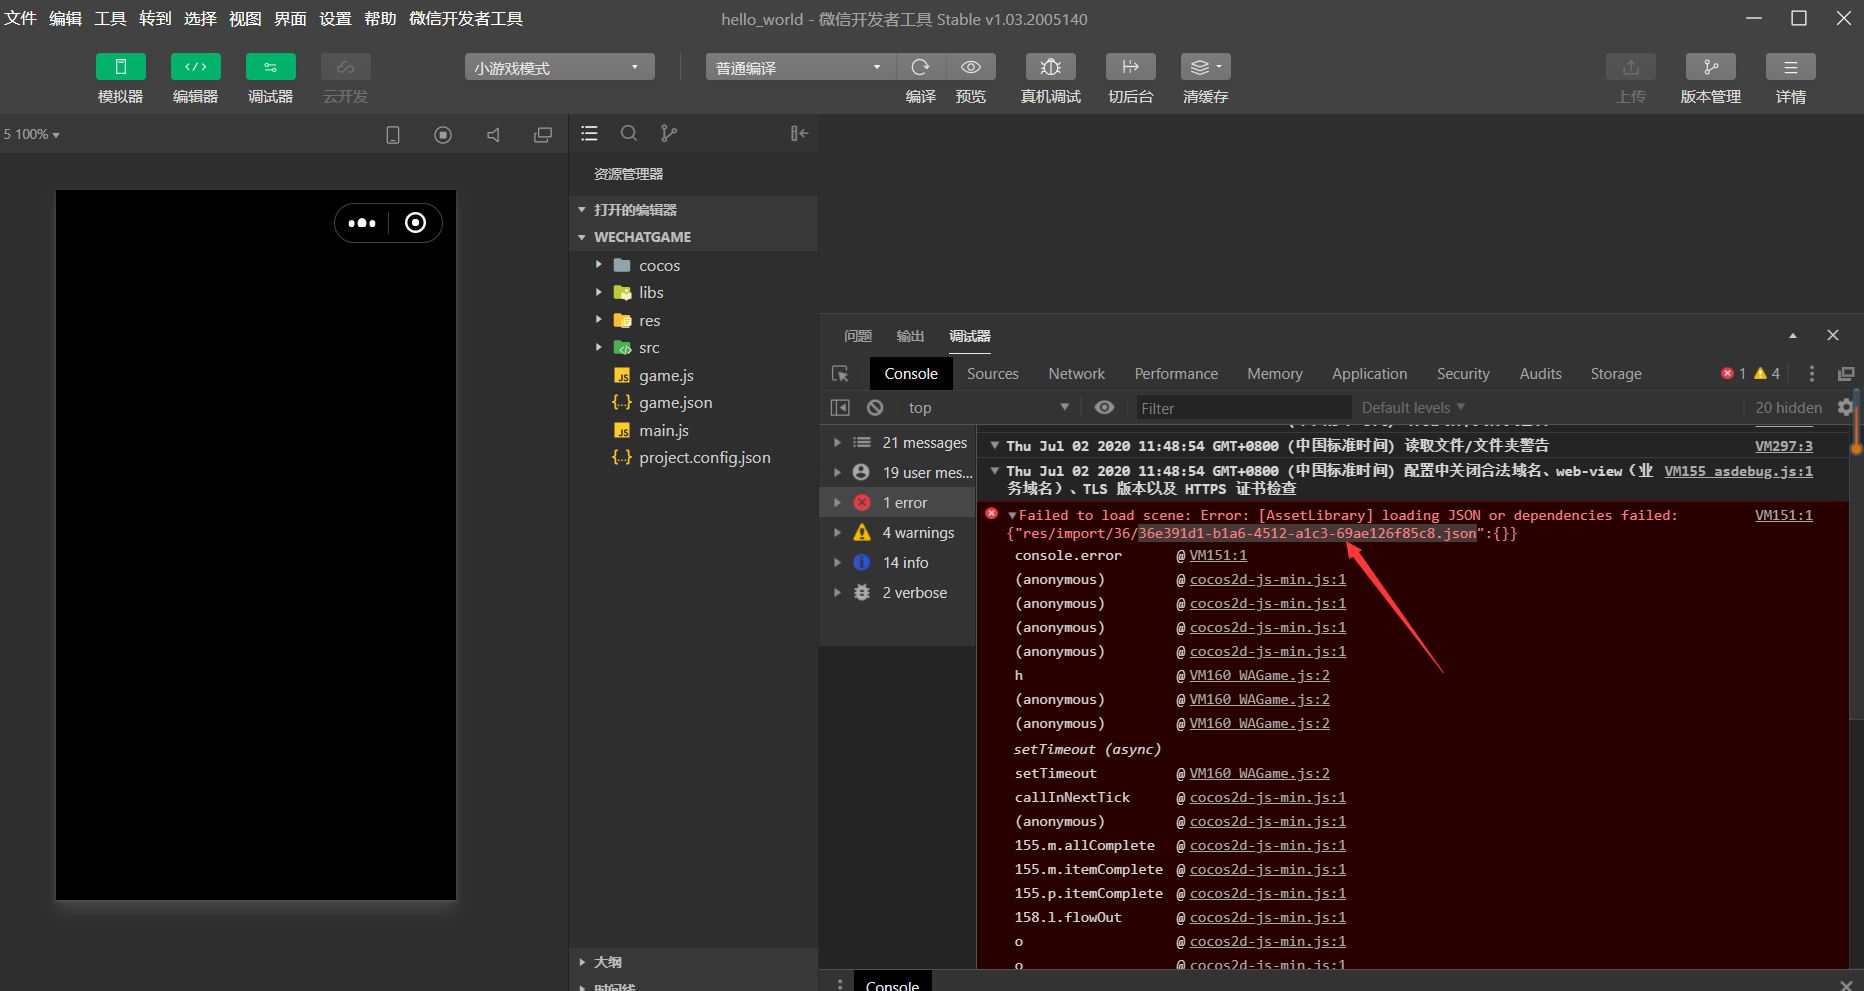
Task: Open the devtools more options dots
Action: [1812, 374]
